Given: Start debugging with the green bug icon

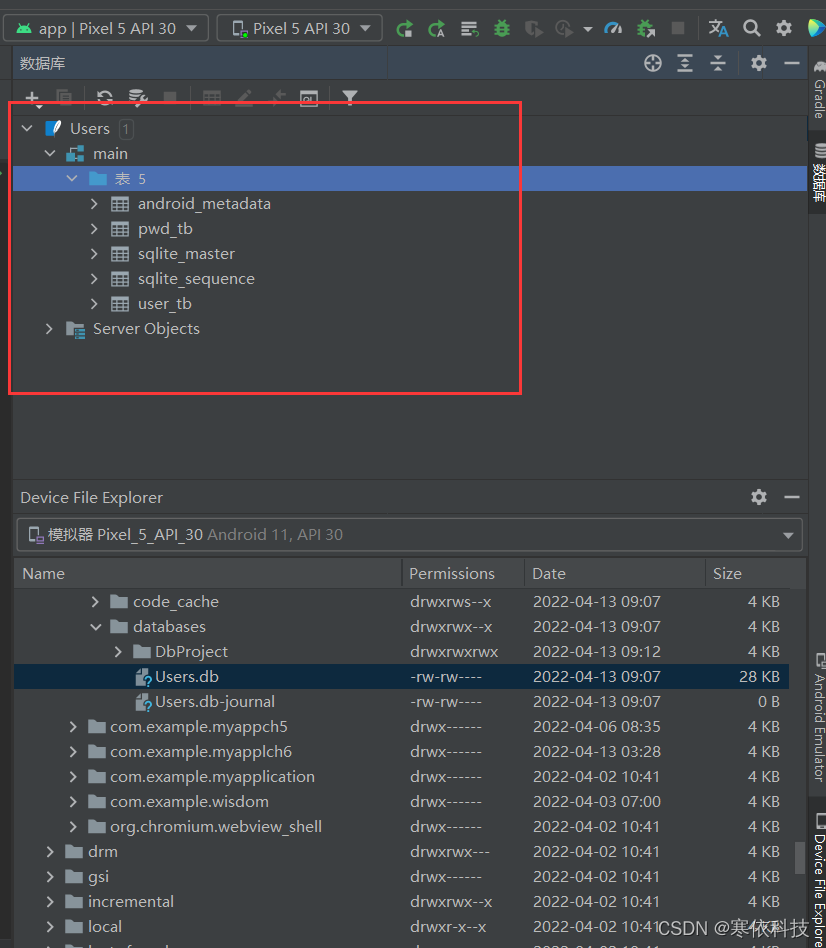Looking at the screenshot, I should click(502, 28).
